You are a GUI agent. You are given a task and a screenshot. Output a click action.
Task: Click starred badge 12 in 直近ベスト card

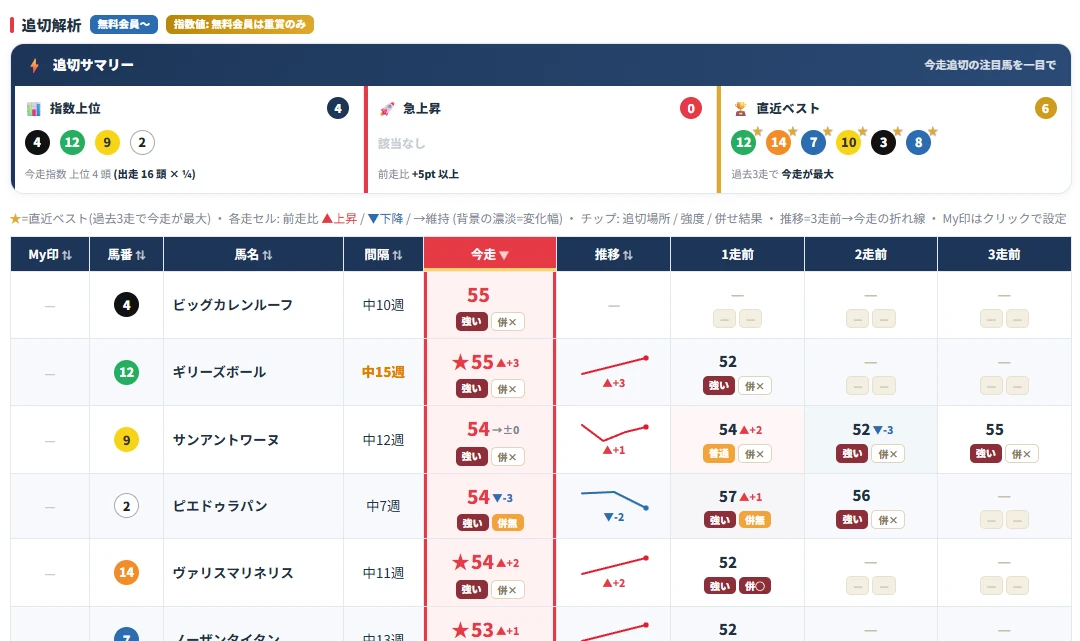point(743,143)
